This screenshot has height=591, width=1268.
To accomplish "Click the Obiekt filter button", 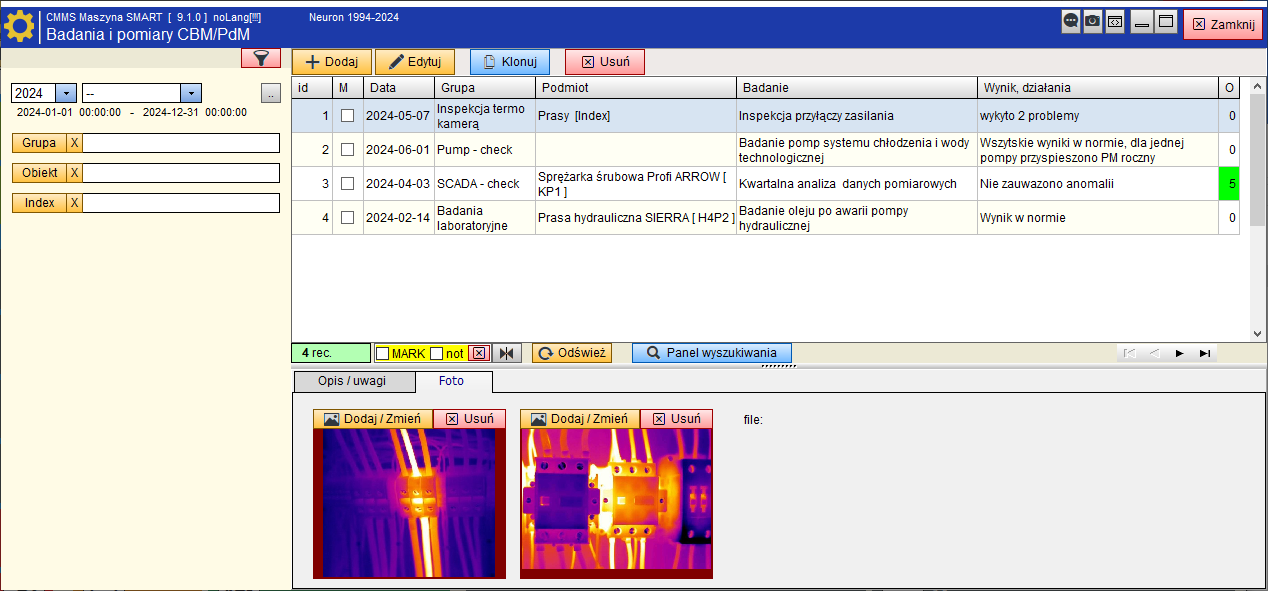I will pos(39,173).
